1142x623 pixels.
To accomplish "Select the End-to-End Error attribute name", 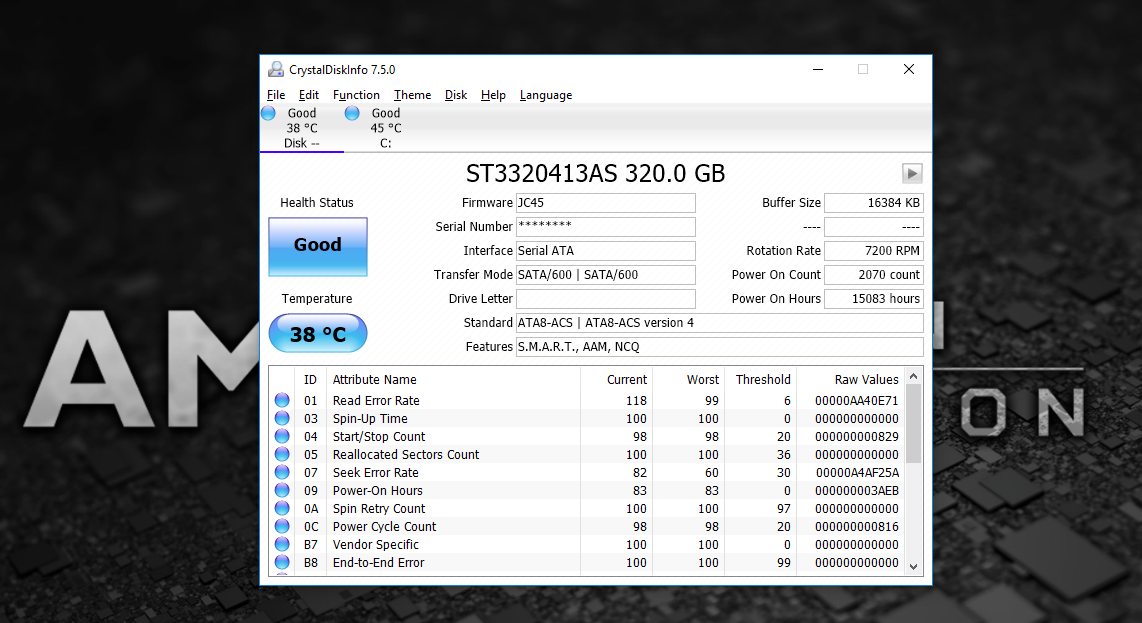I will pos(379,563).
